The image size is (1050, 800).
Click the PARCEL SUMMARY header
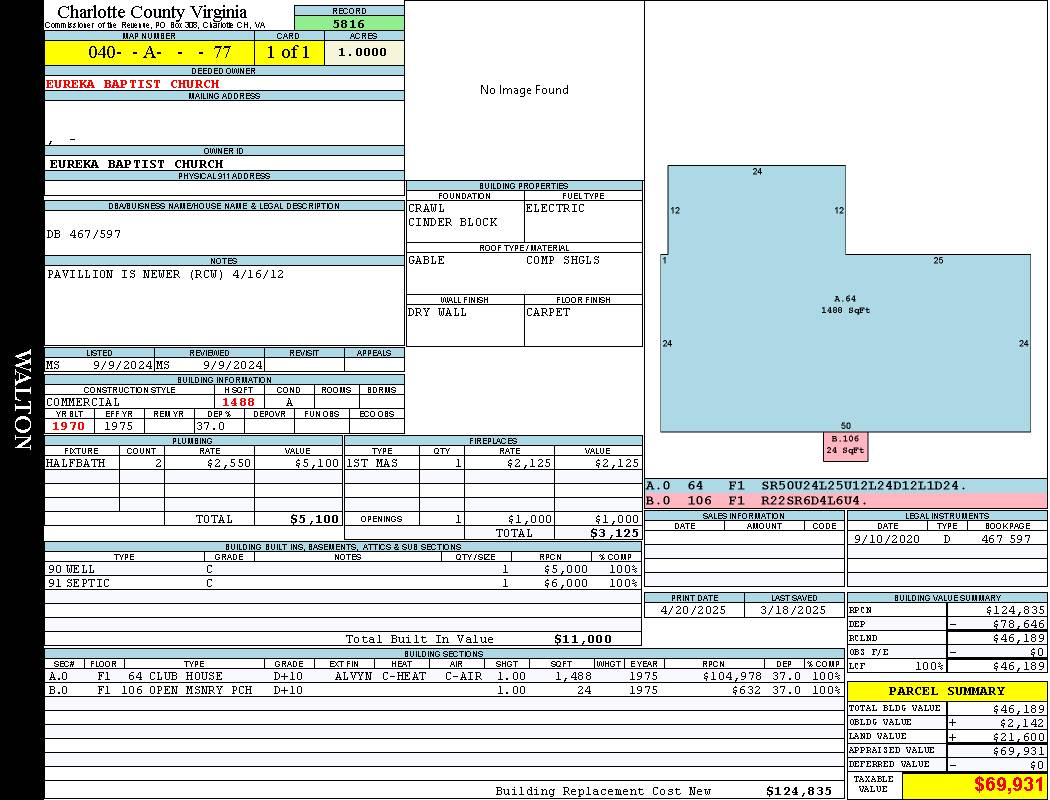point(947,691)
